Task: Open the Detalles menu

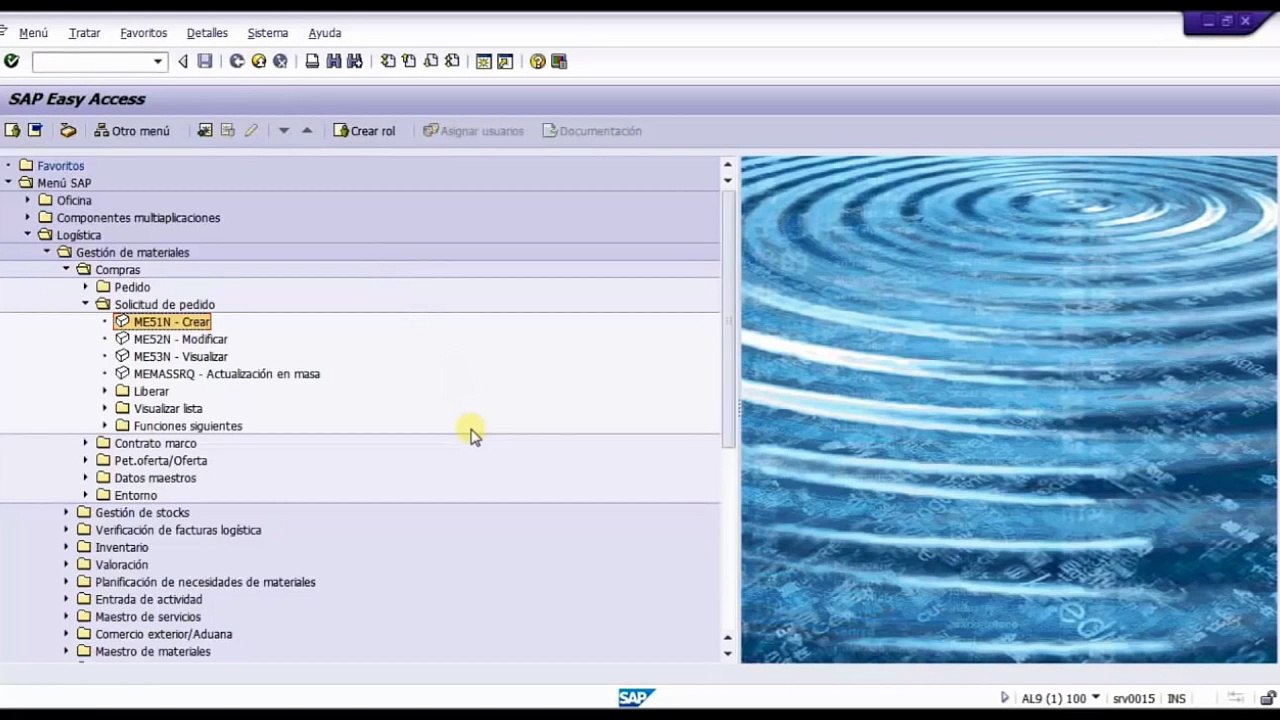Action: point(207,33)
